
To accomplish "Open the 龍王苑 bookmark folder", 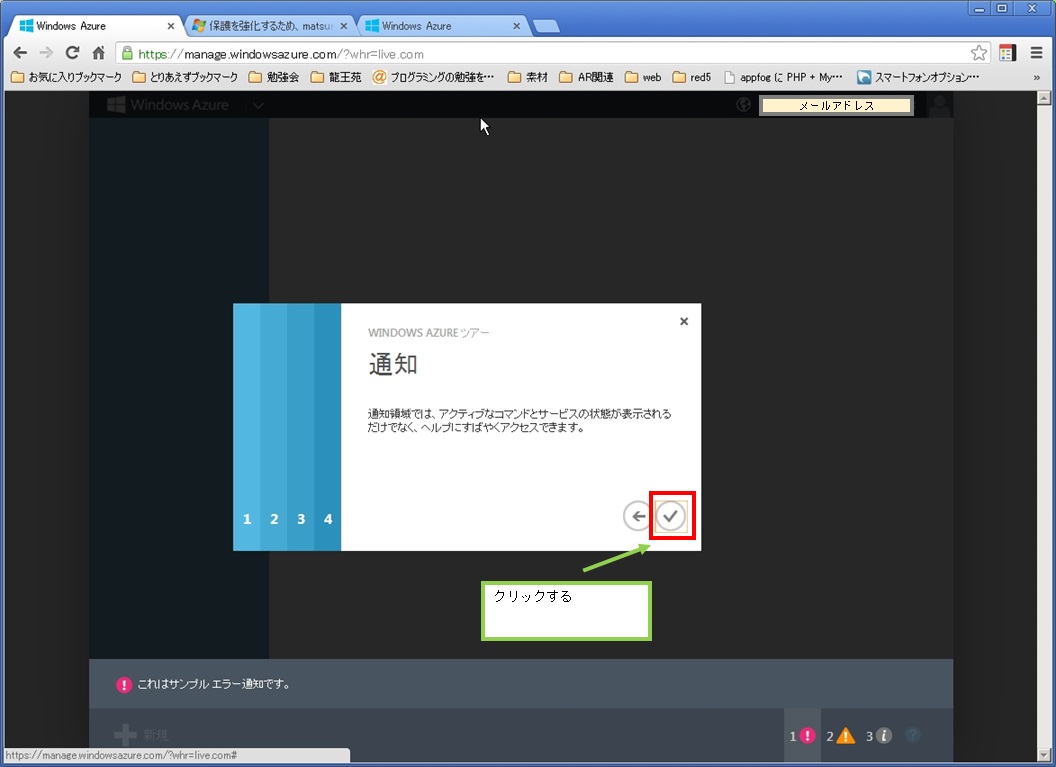I will click(x=336, y=77).
